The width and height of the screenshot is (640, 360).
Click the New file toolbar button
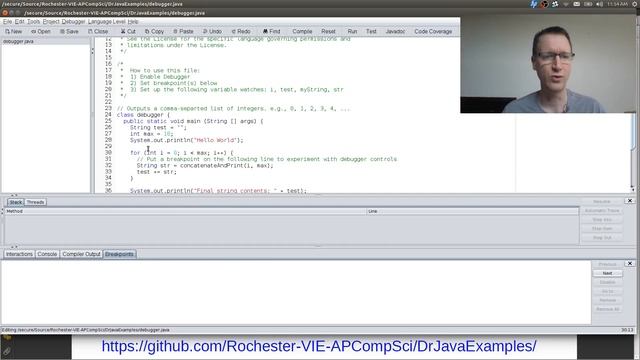[x=13, y=31]
